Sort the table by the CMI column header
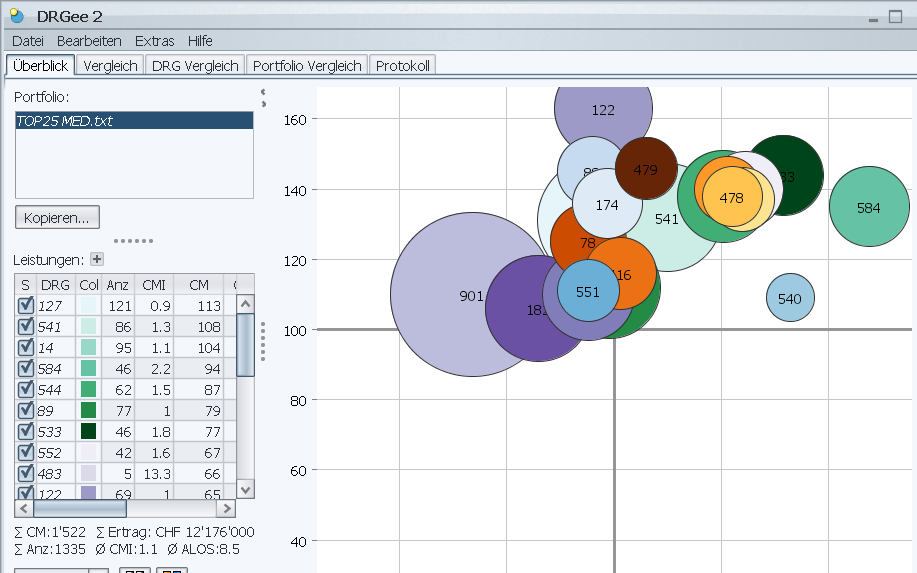 tap(154, 284)
